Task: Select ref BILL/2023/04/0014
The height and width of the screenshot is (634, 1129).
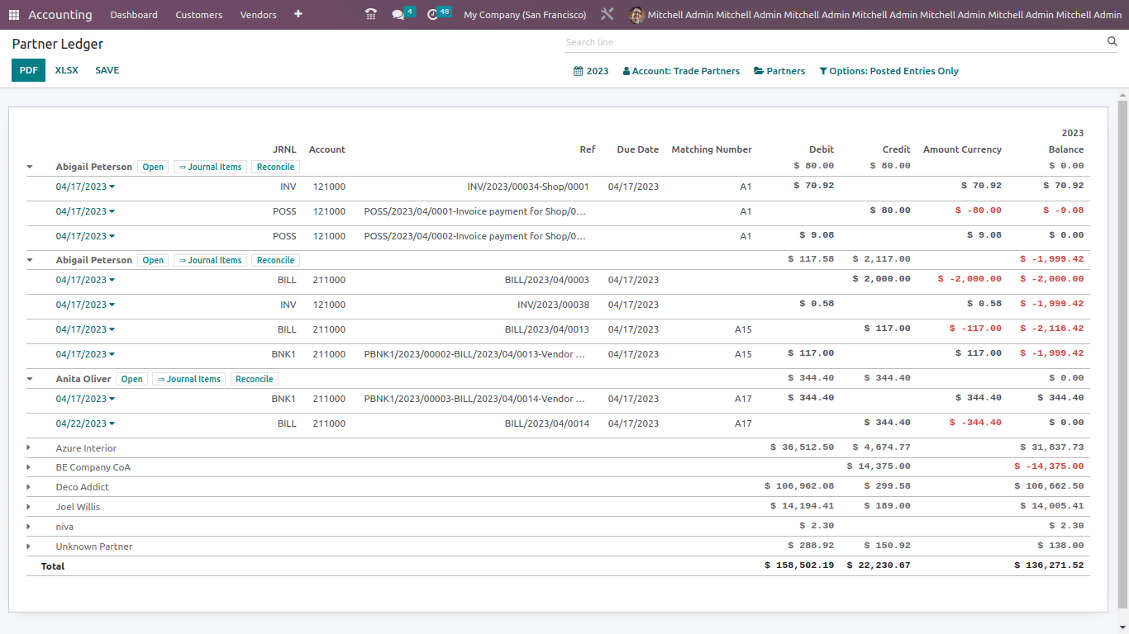Action: [x=546, y=424]
